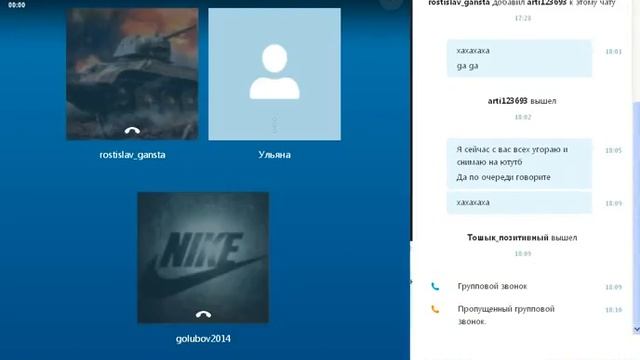Click hang-up icon on rostislav_gansta's tile
Image resolution: width=640 pixels, height=360 pixels.
[x=132, y=131]
